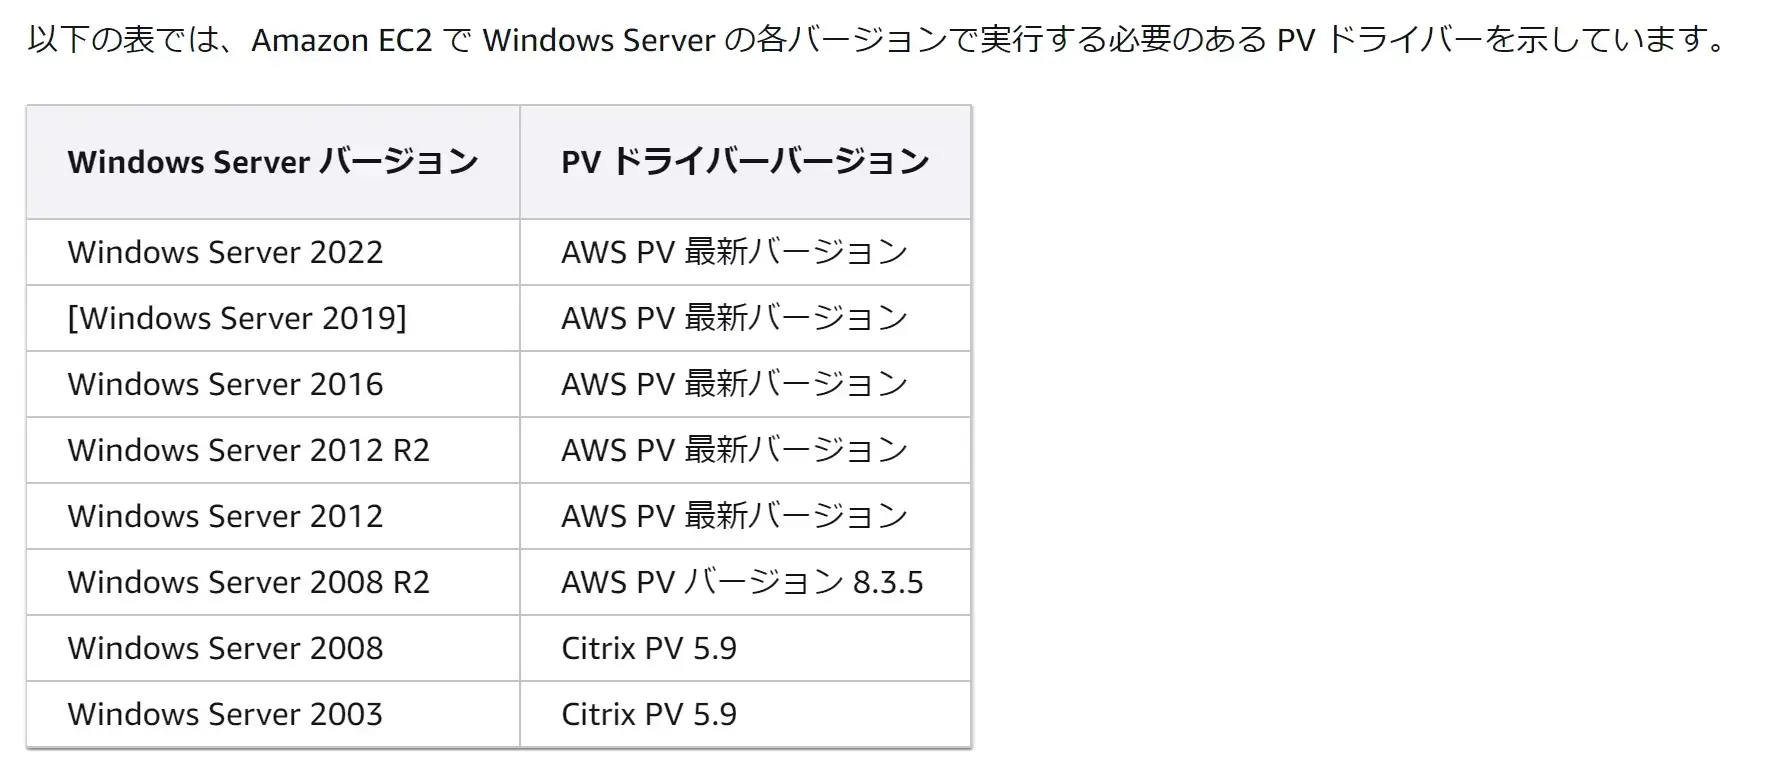Click AWS PV 最新バージョン in the 2012 row
The height and width of the screenshot is (767, 1774).
(x=734, y=516)
